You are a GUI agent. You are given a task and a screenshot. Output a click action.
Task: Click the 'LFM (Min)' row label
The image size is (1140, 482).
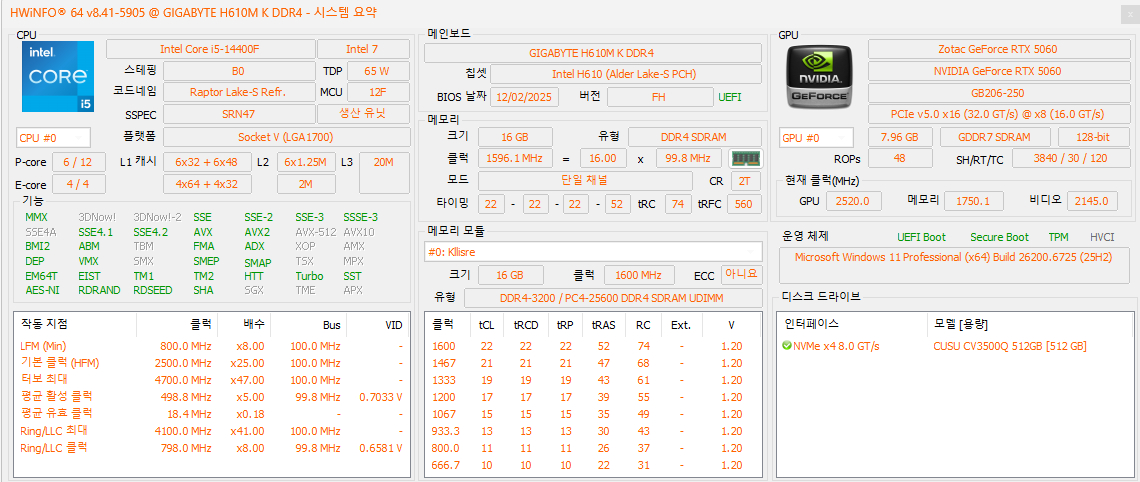click(x=43, y=346)
